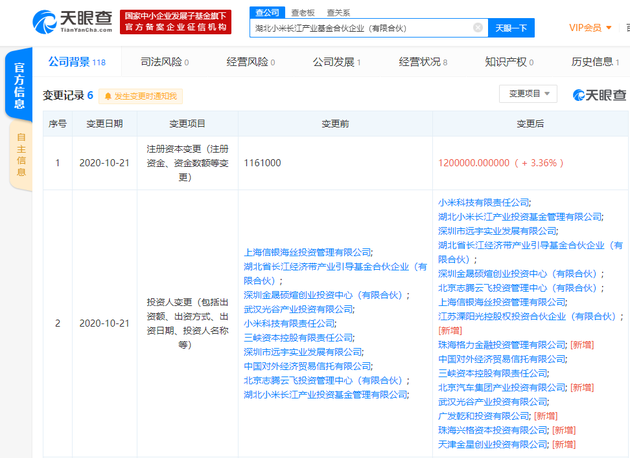Open 天津金星创业投资有限公司 link
This screenshot has width=630, height=458.
coord(493,445)
